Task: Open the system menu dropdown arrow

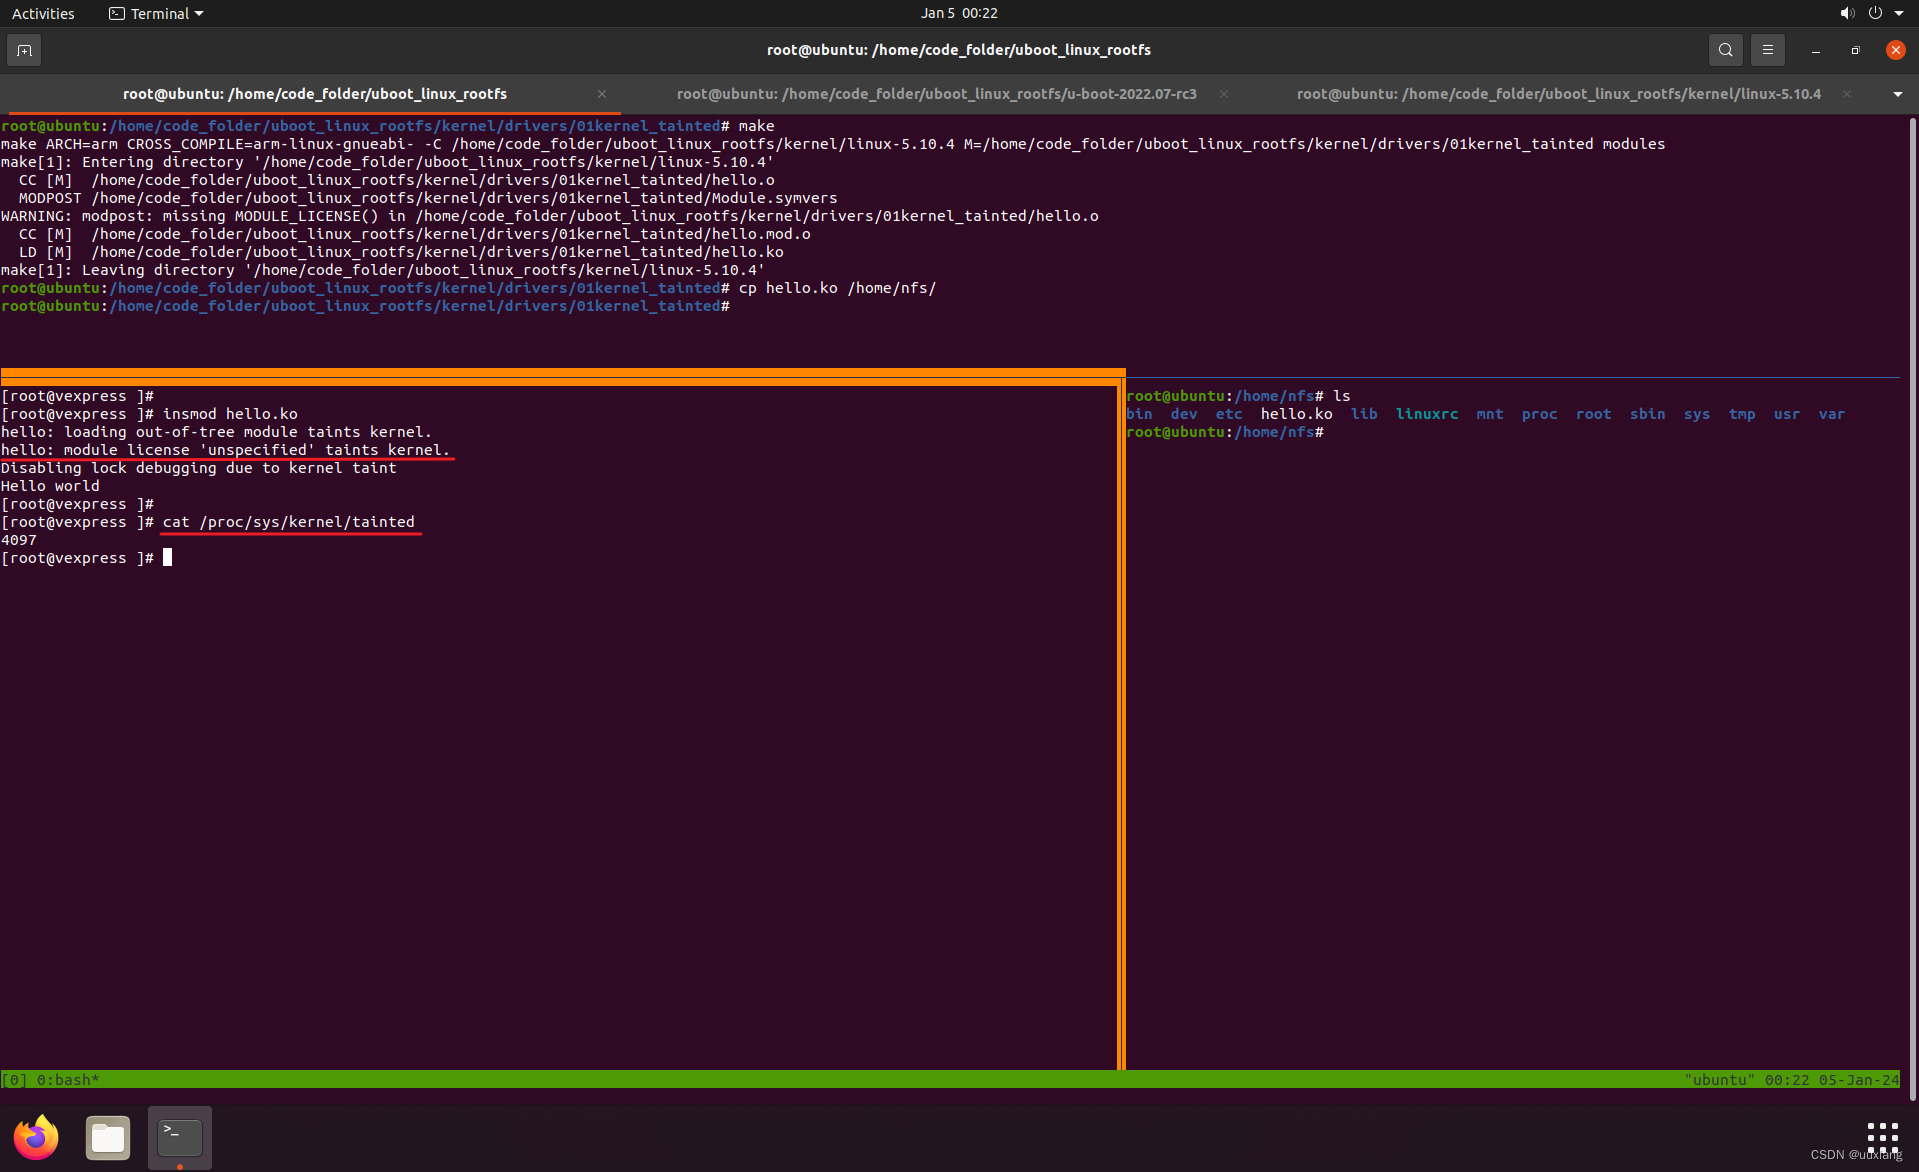Action: coord(1898,13)
